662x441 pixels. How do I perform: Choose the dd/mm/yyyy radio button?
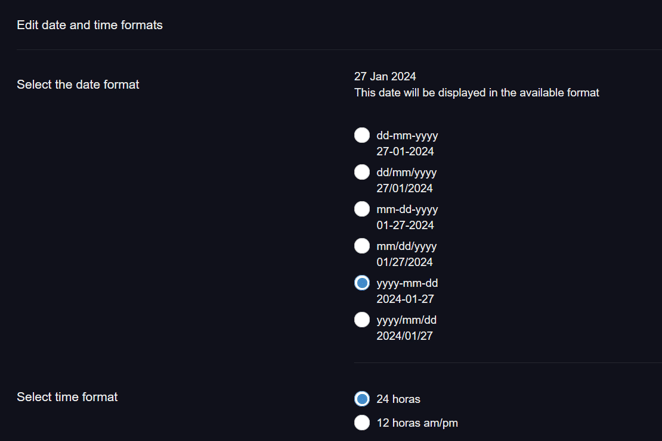point(362,172)
